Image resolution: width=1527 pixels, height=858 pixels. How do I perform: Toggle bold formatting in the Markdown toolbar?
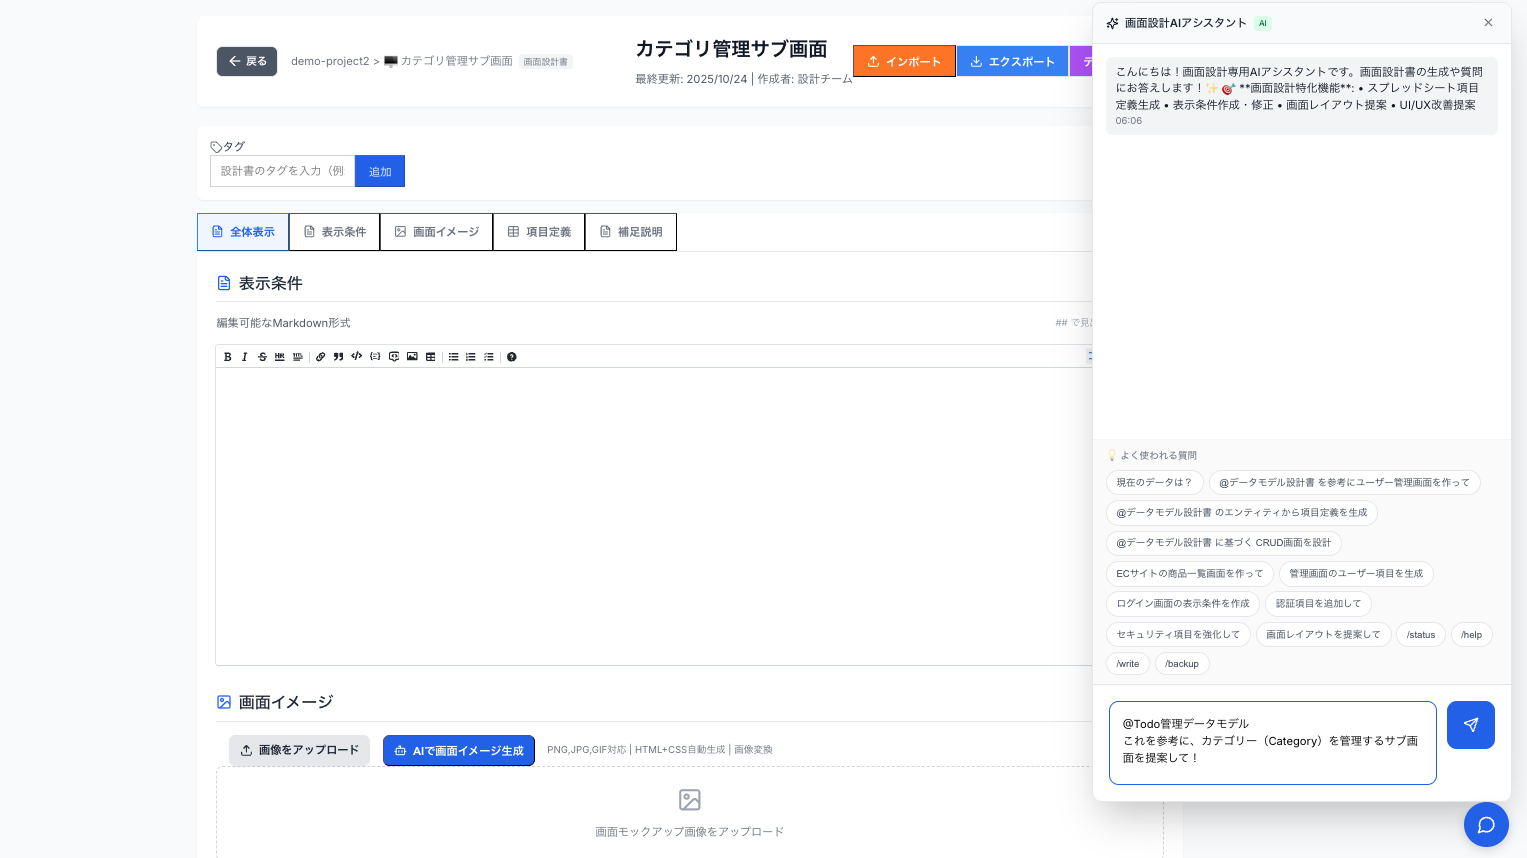(x=228, y=357)
